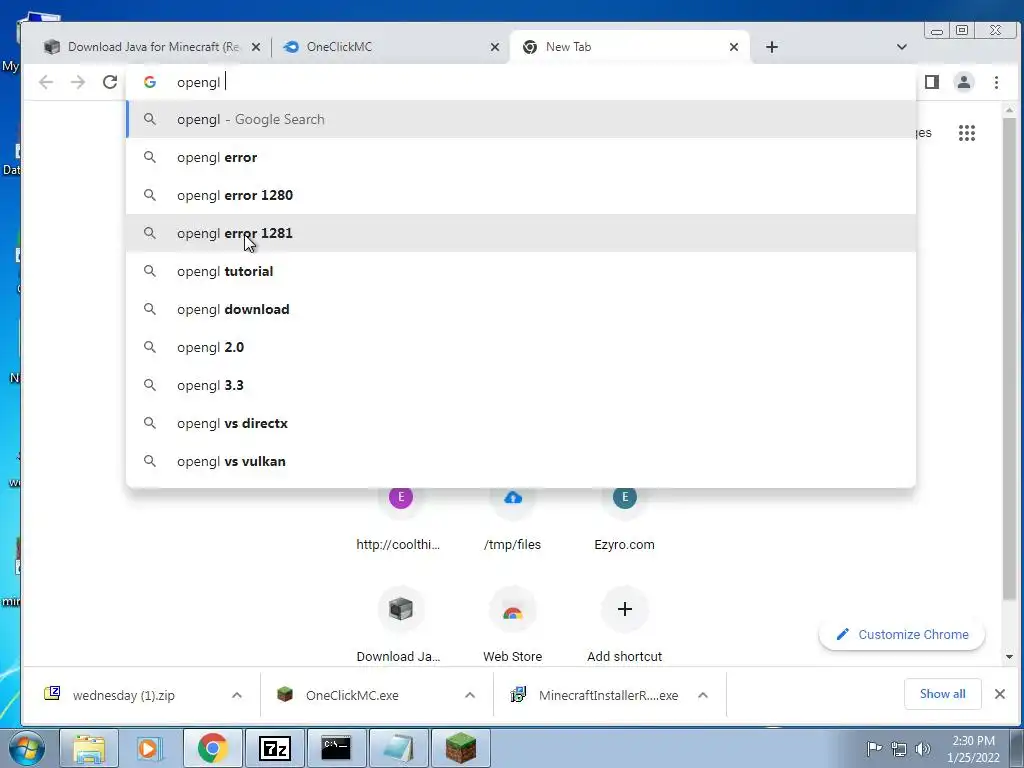Pick the 'opengl error 1280' suggestion
This screenshot has height=768, width=1024.
tap(521, 195)
